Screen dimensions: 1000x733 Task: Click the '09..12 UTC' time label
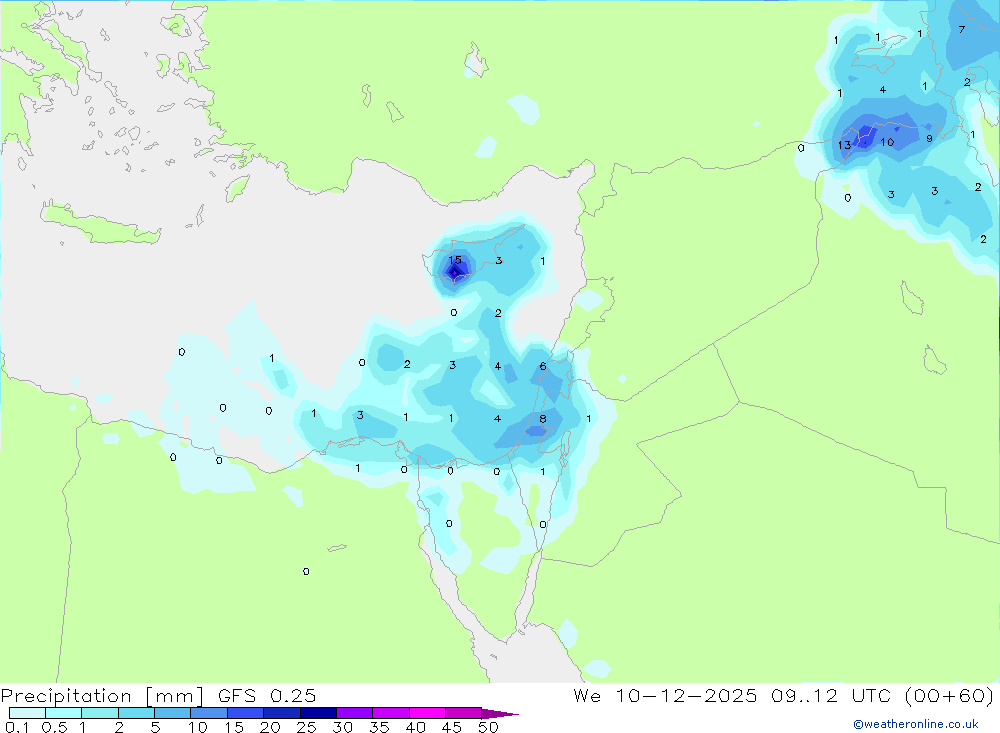click(x=830, y=695)
